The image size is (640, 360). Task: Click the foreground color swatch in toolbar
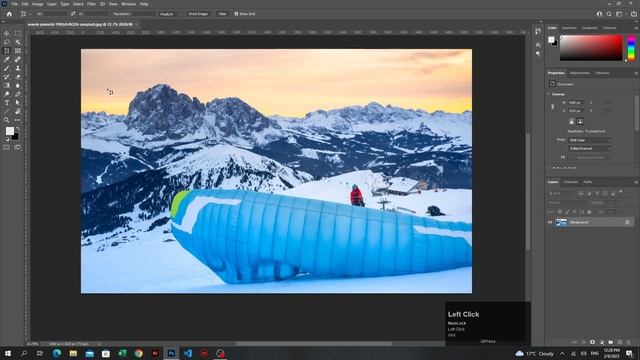coord(9,131)
